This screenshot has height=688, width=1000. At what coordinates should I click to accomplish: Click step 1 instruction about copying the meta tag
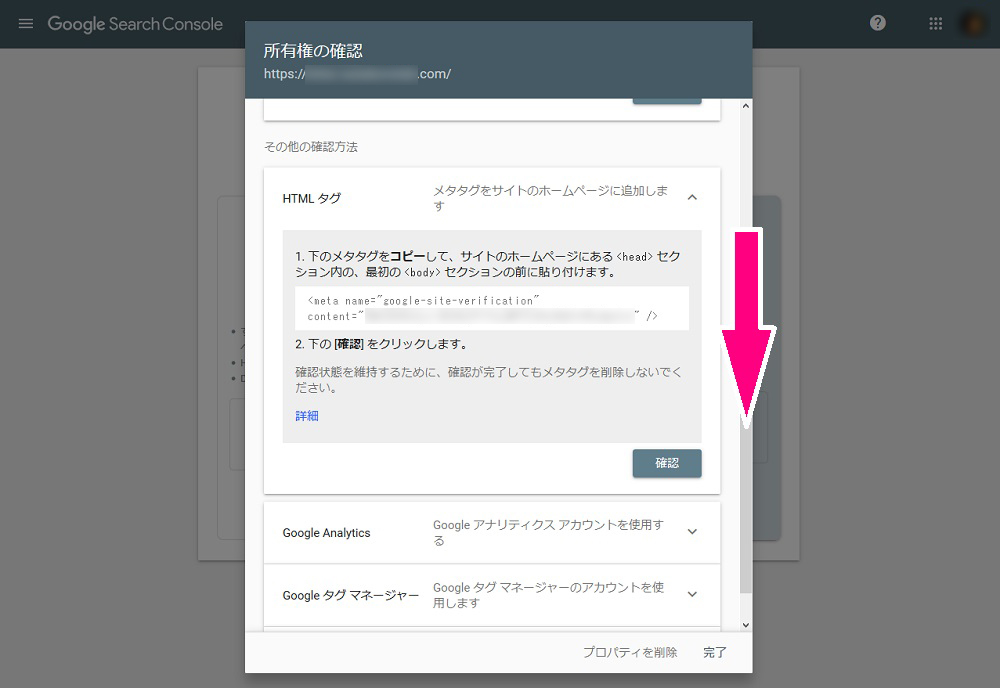[x=488, y=264]
